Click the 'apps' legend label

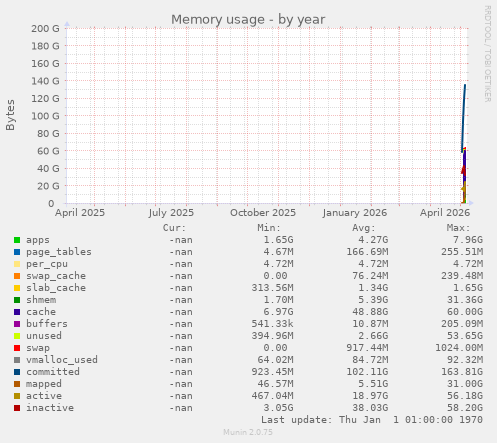[x=38, y=240]
